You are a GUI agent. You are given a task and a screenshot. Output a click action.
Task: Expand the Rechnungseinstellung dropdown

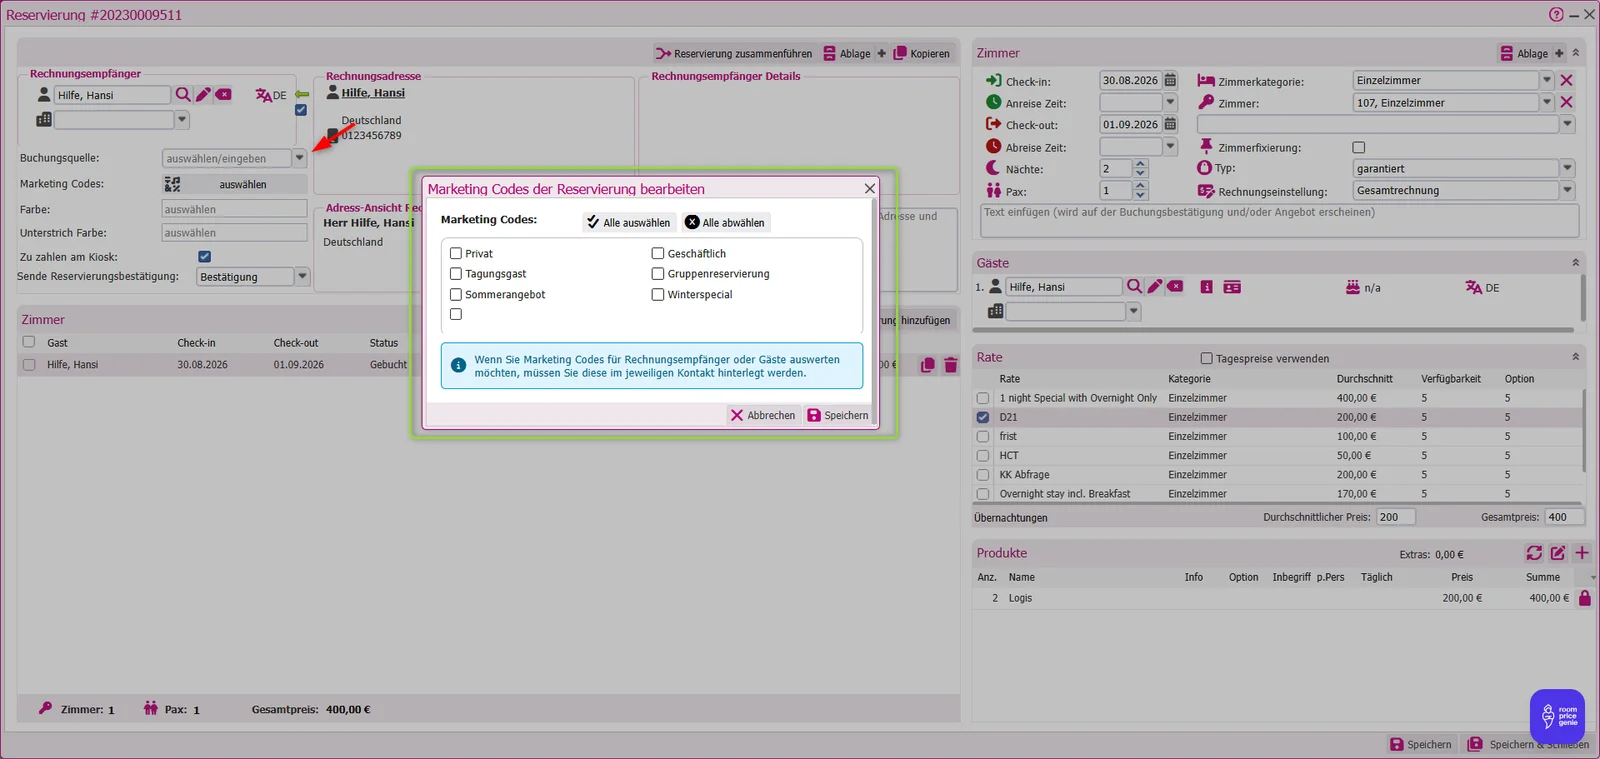click(x=1567, y=191)
